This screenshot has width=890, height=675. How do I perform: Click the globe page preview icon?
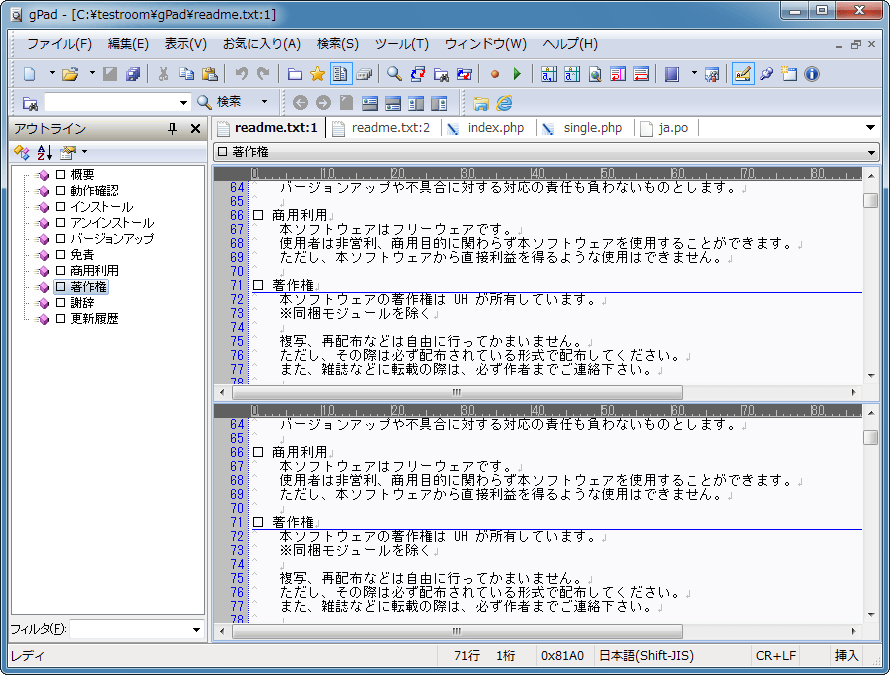coord(595,74)
